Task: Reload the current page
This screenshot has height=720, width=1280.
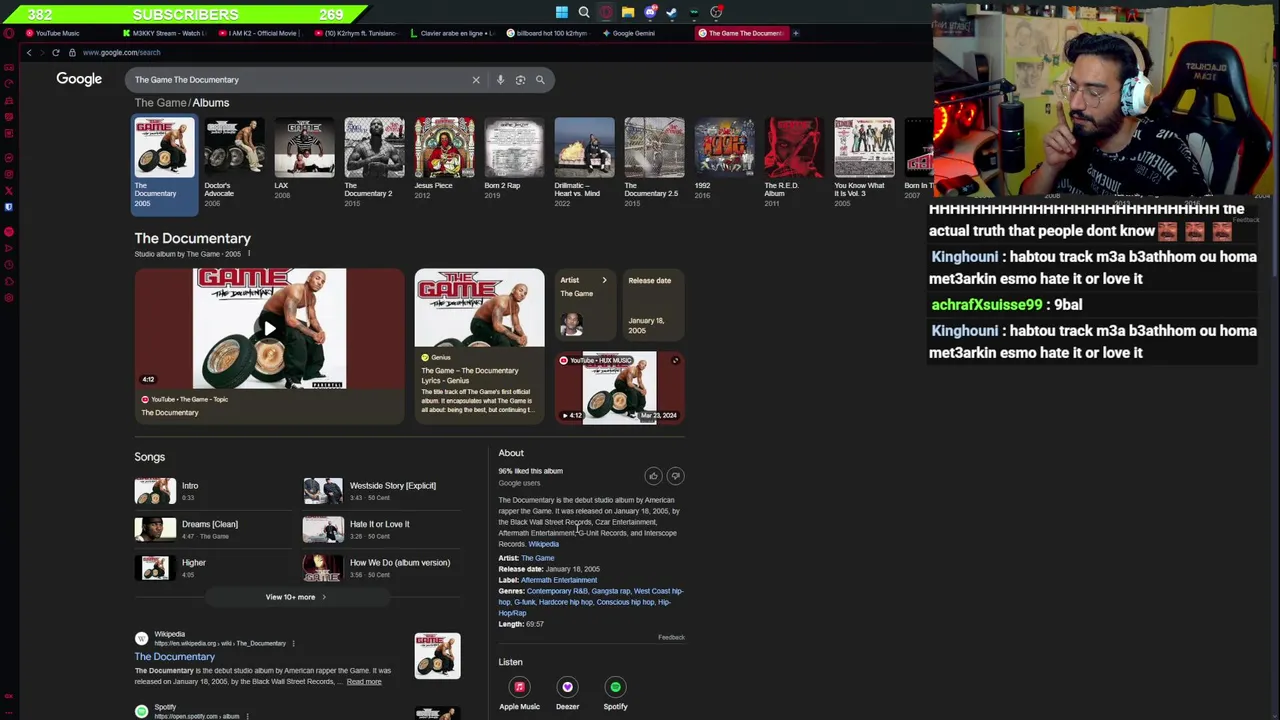Action: (x=56, y=52)
